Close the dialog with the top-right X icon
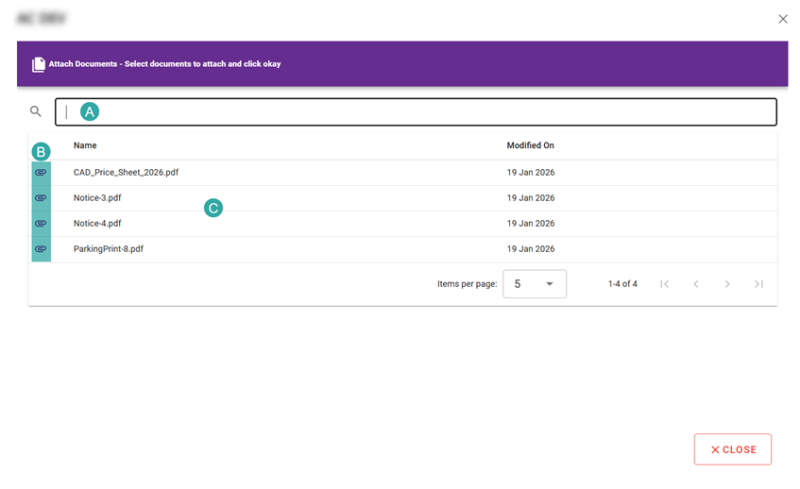 tap(783, 19)
